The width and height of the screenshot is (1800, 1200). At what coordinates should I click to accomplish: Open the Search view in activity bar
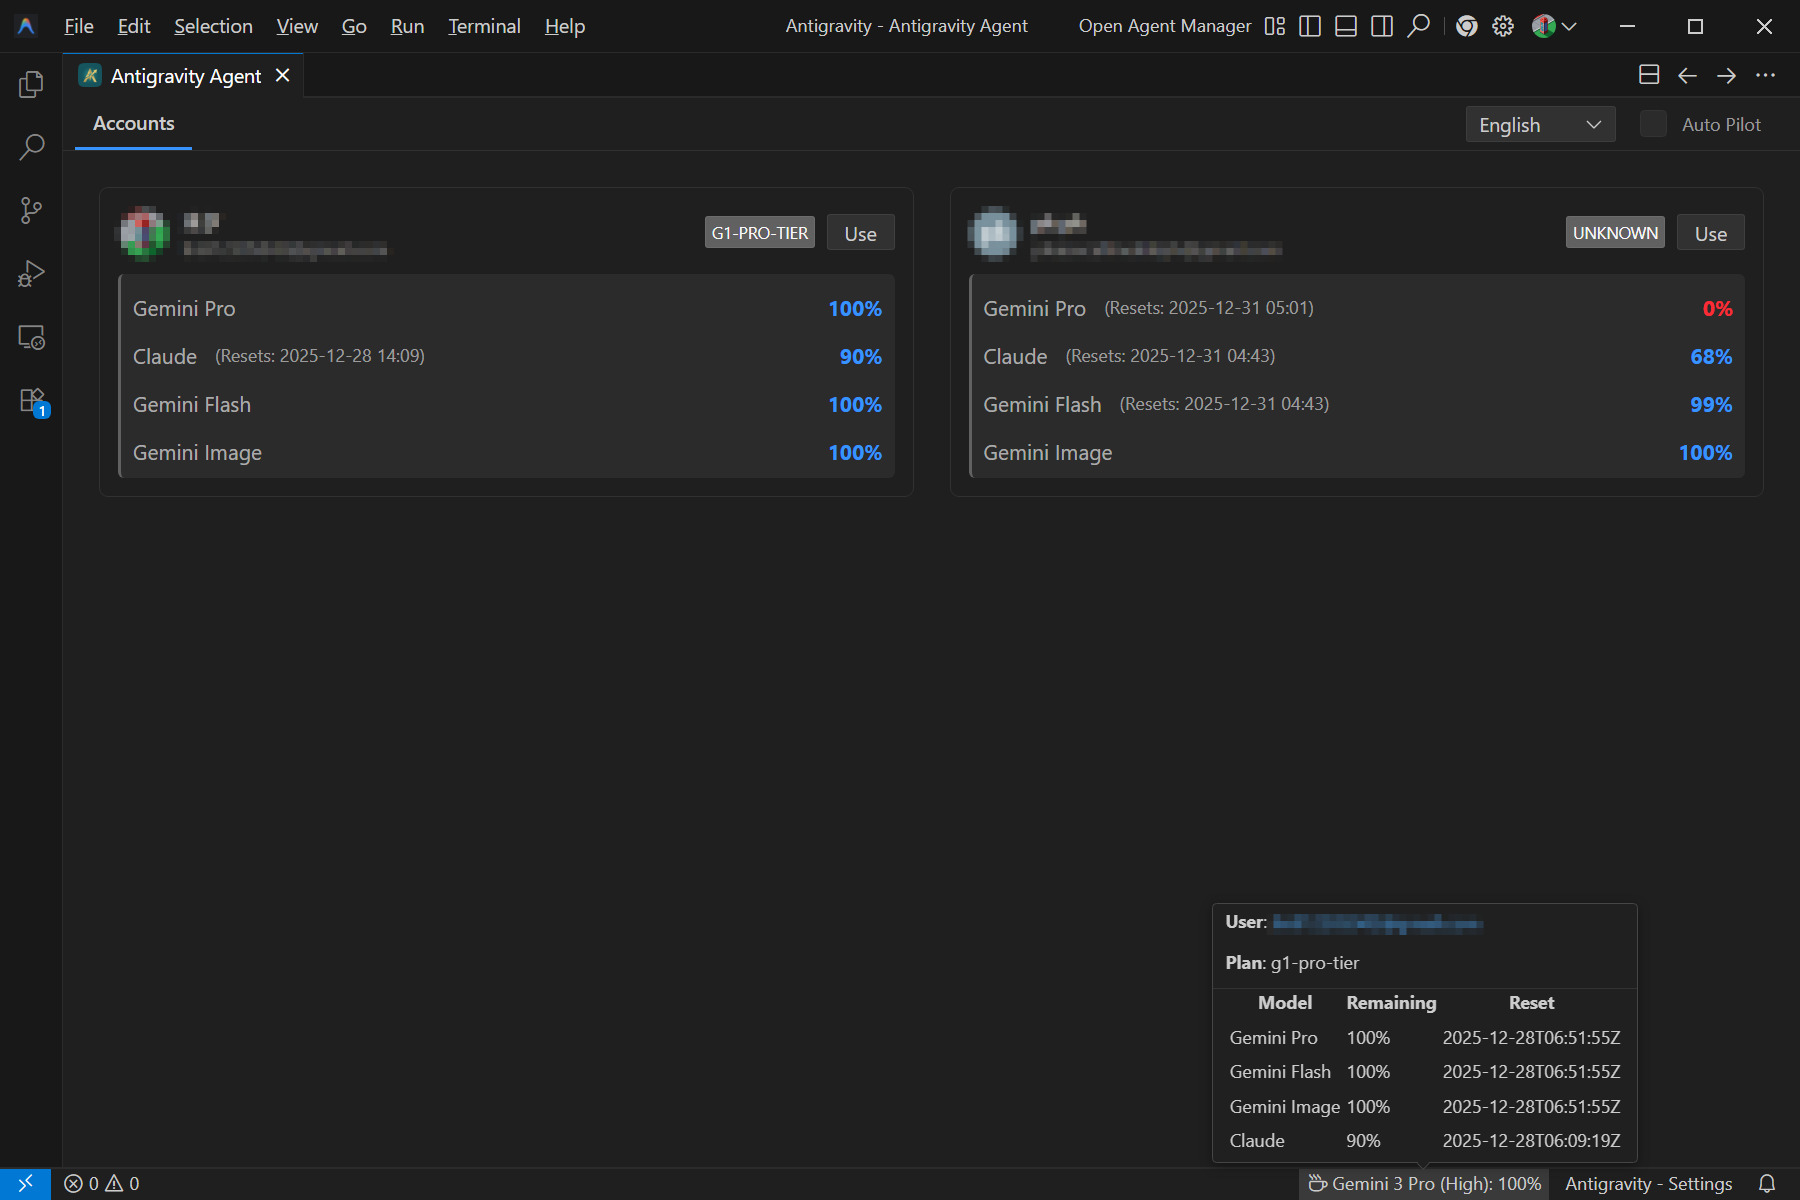[31, 148]
